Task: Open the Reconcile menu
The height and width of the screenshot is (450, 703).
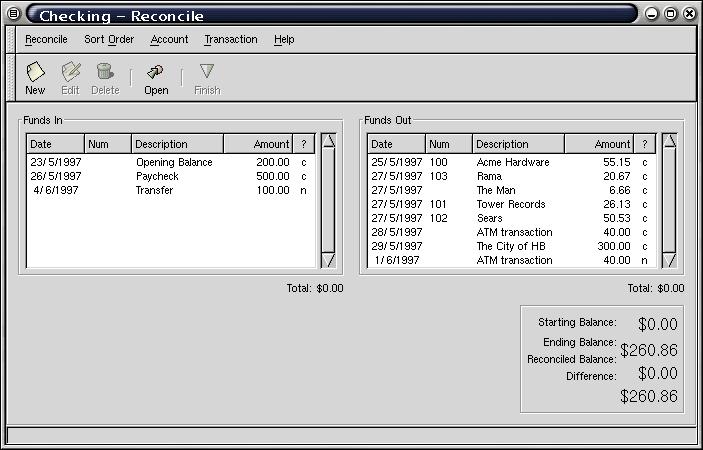Action: (x=46, y=39)
